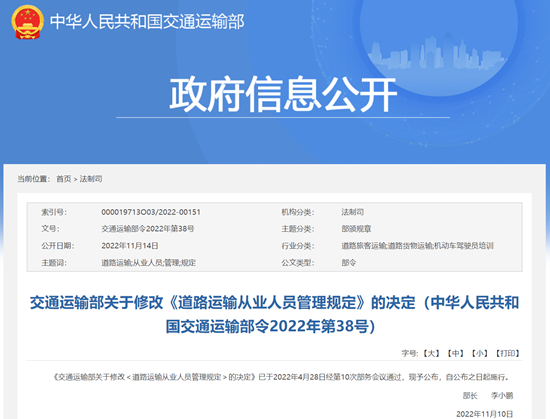Set font size to 【大】
The height and width of the screenshot is (419, 550).
[x=431, y=353]
